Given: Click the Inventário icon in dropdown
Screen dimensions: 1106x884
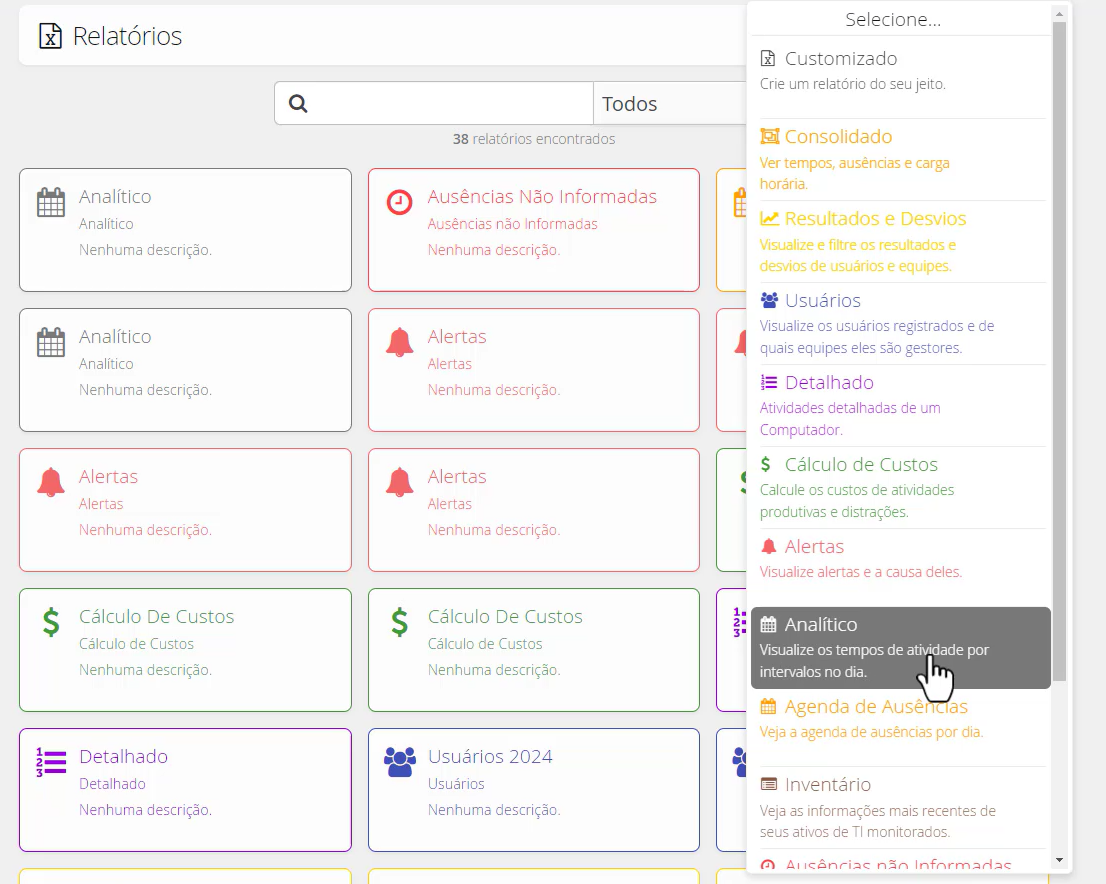Looking at the screenshot, I should coord(769,785).
